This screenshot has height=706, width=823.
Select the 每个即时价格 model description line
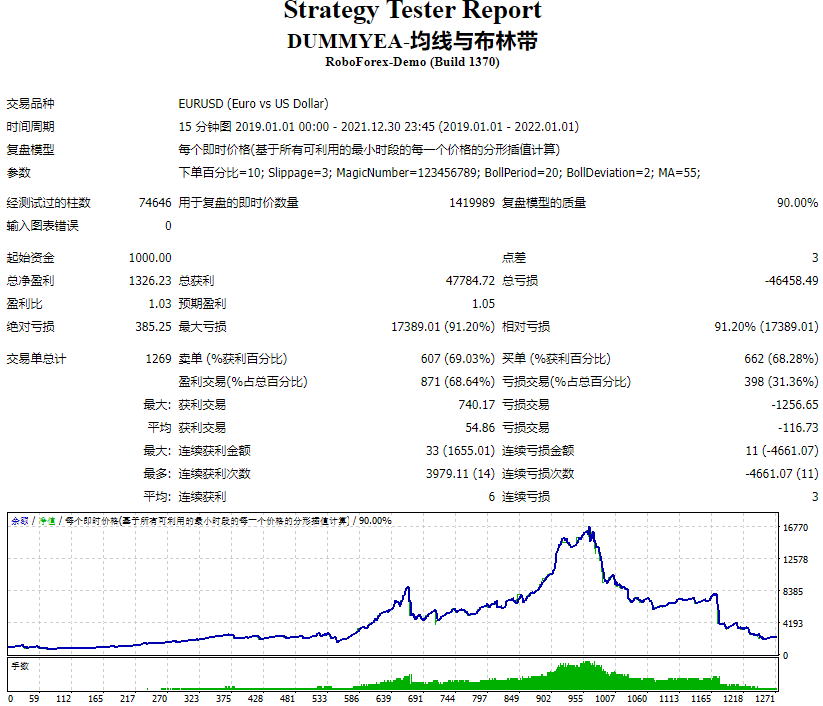369,150
